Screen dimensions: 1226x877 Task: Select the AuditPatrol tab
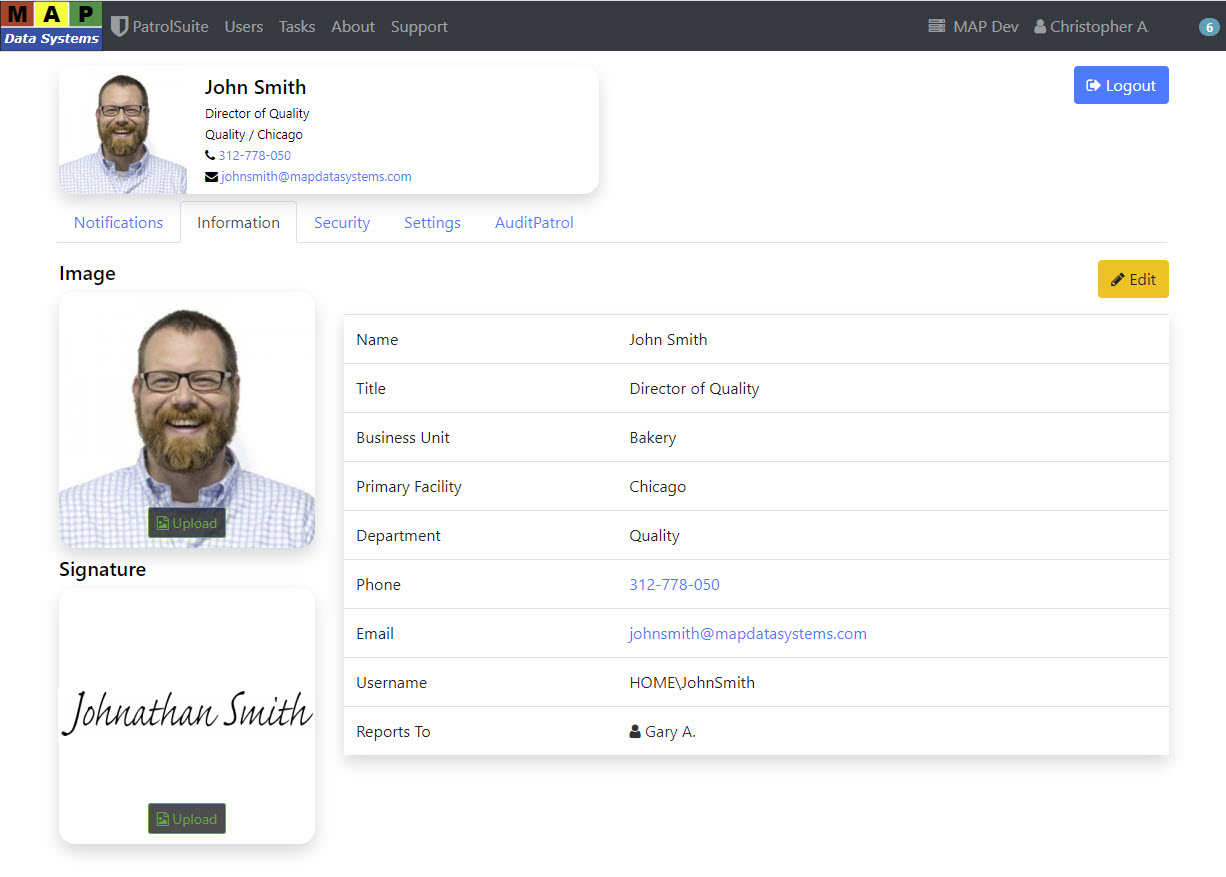pyautogui.click(x=534, y=223)
